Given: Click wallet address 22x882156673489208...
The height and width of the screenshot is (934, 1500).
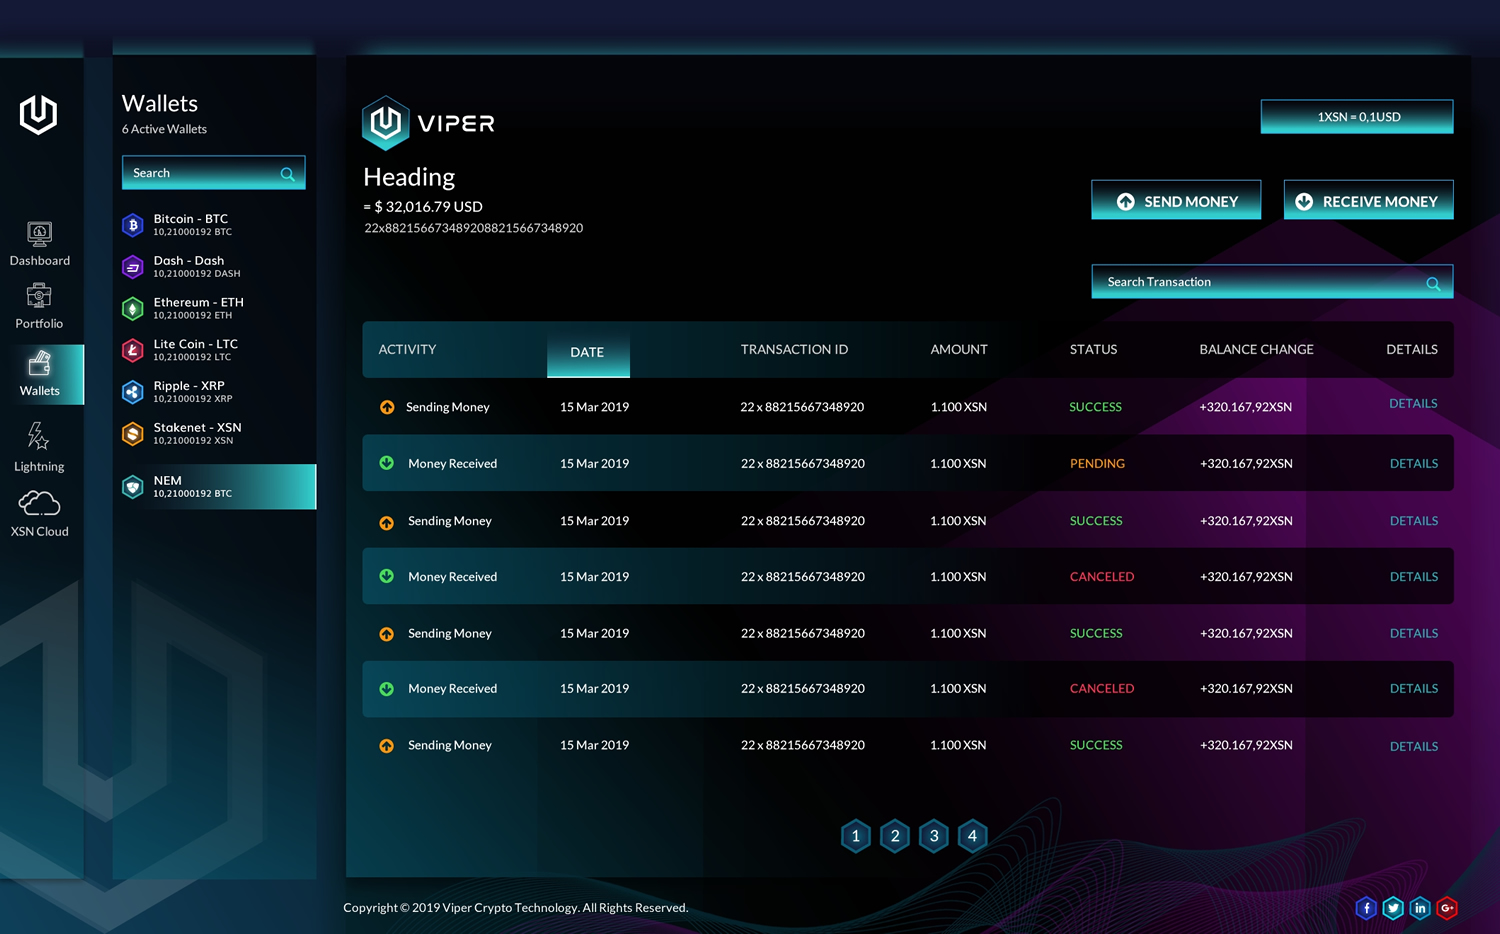Looking at the screenshot, I should pos(473,228).
